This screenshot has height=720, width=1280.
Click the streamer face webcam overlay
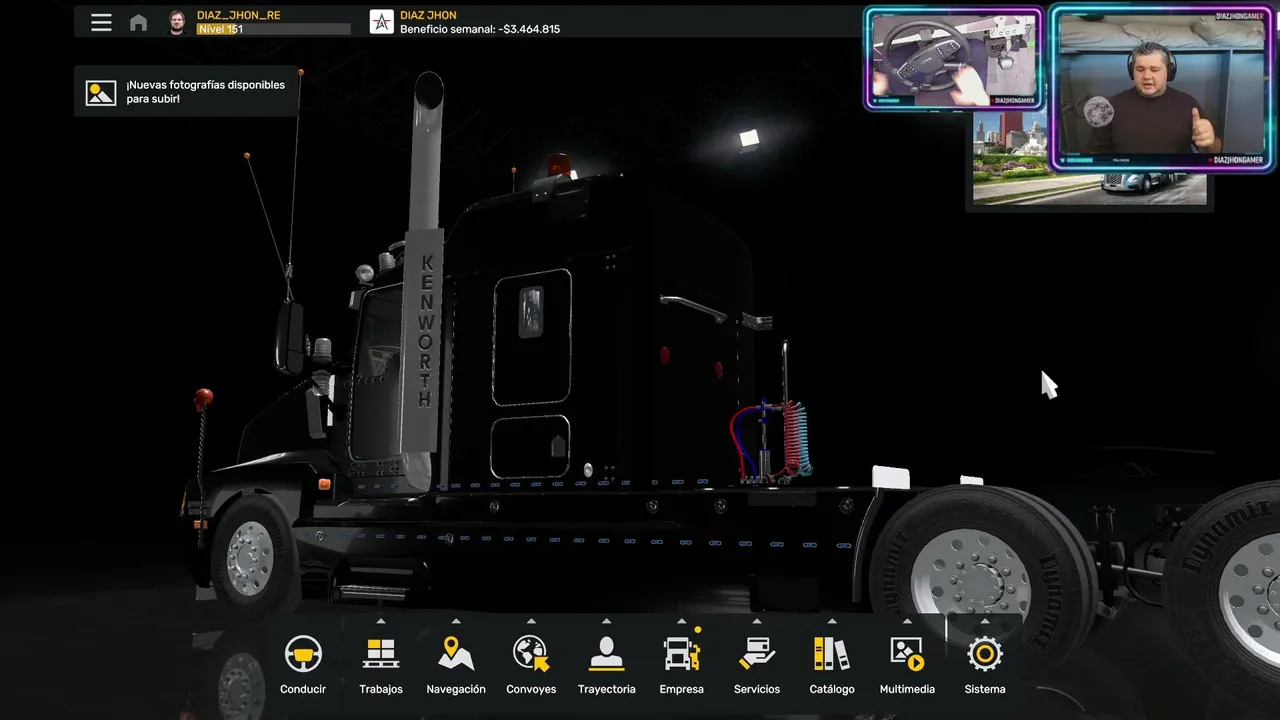click(x=1162, y=86)
